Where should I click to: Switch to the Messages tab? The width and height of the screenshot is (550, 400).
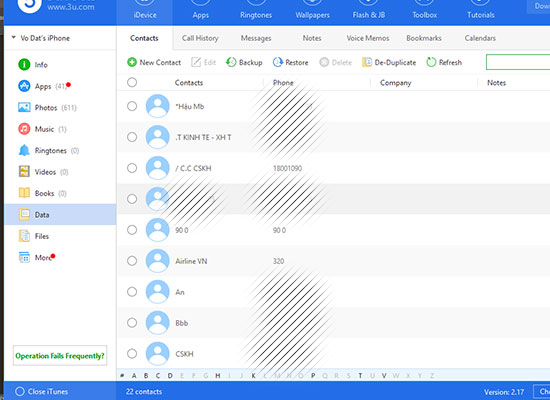[x=256, y=38]
